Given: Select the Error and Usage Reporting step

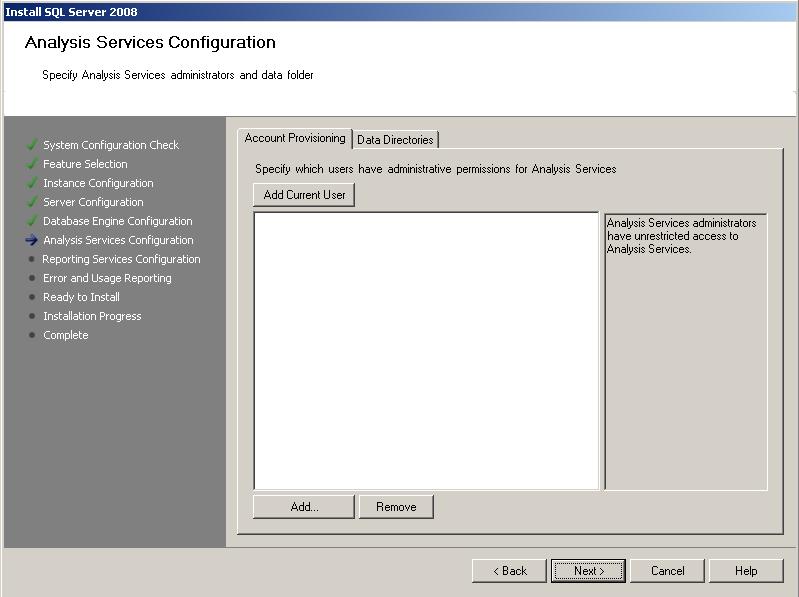Looking at the screenshot, I should [x=107, y=278].
